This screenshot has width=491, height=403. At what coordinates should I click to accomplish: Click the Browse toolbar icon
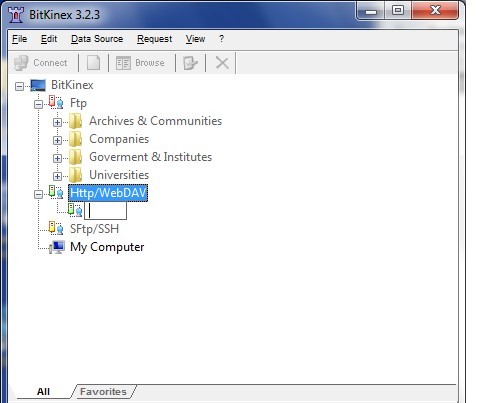click(x=123, y=63)
